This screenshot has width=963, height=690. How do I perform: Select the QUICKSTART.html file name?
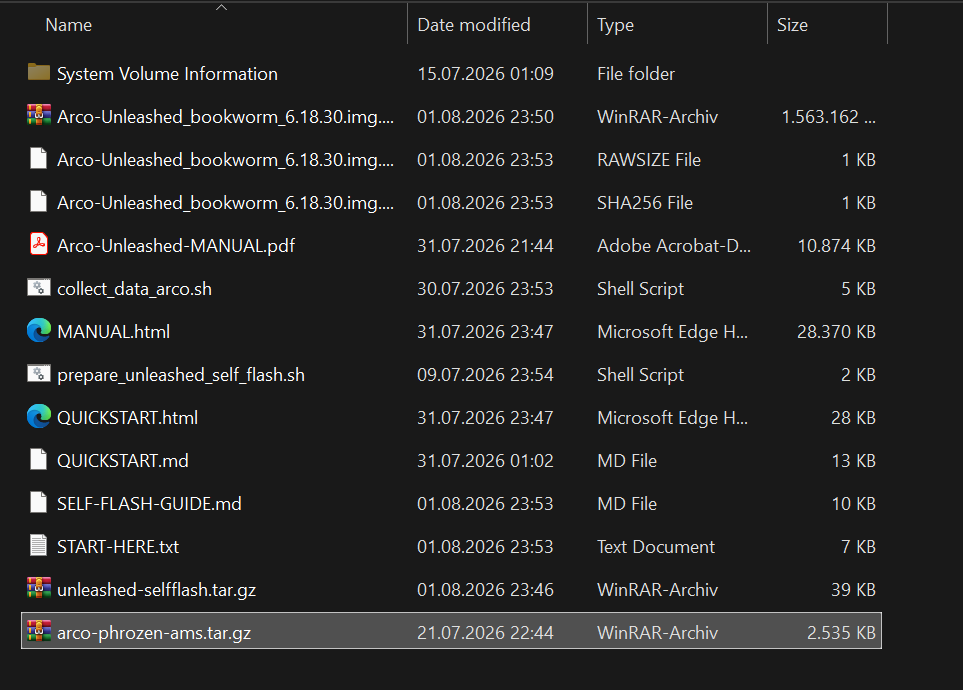tap(127, 418)
